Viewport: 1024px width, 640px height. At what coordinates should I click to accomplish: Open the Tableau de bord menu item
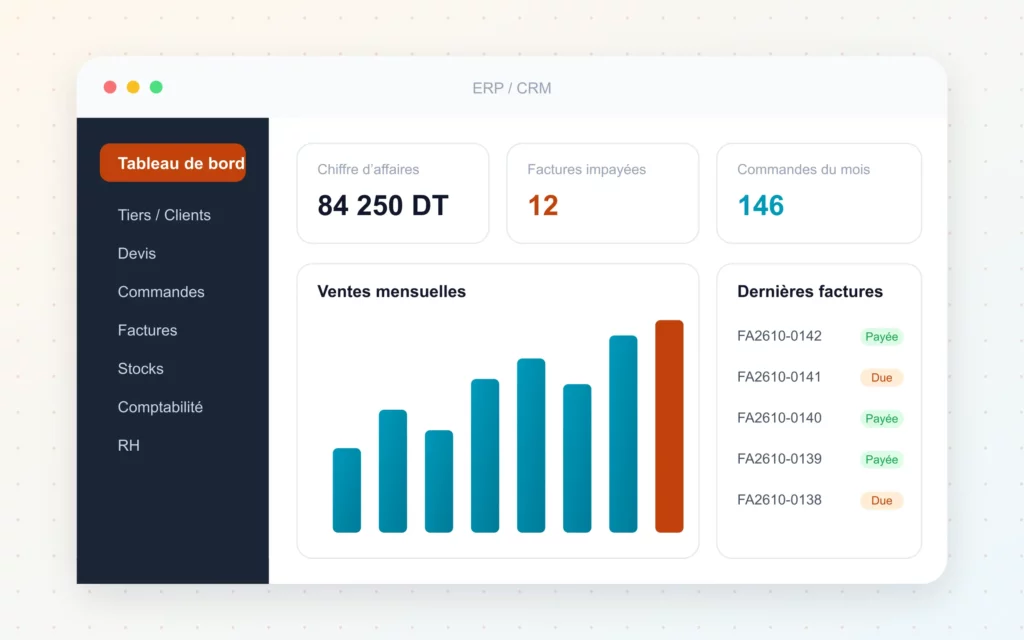pos(173,163)
